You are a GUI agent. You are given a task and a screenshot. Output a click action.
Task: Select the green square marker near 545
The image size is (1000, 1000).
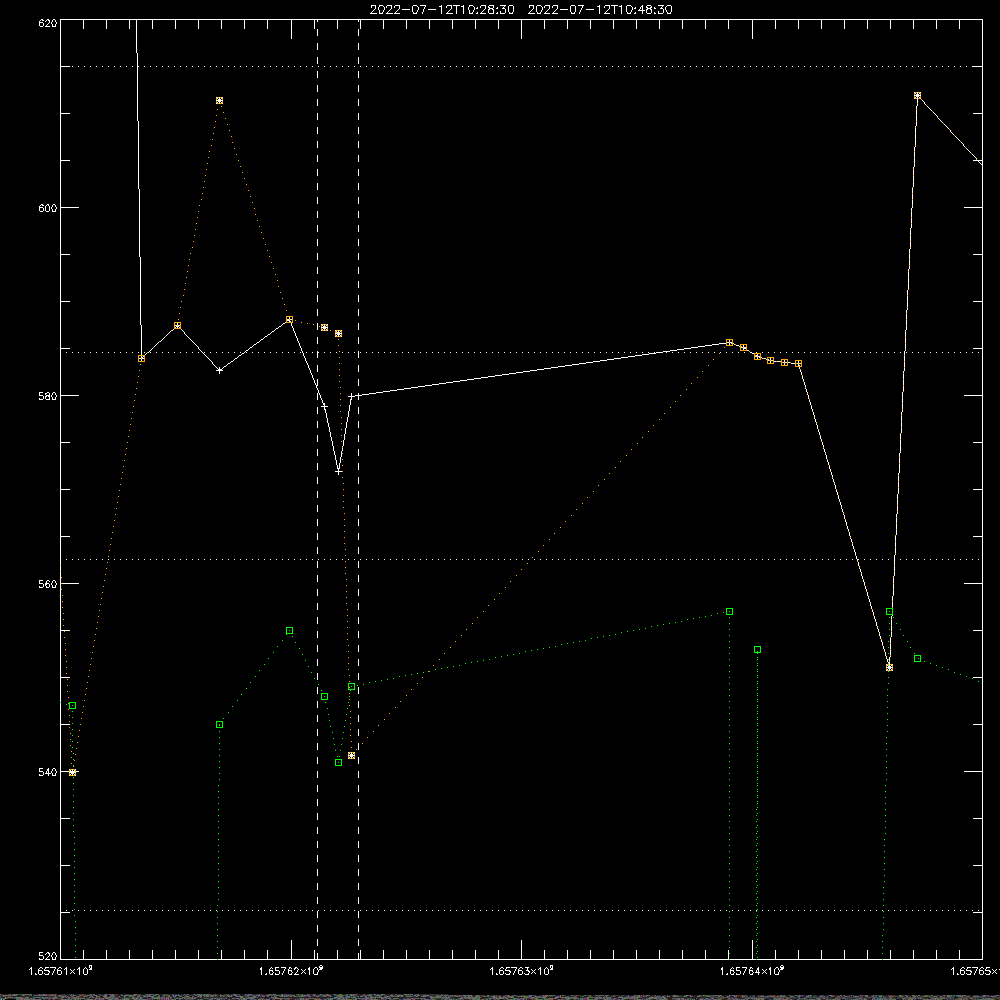click(x=219, y=724)
